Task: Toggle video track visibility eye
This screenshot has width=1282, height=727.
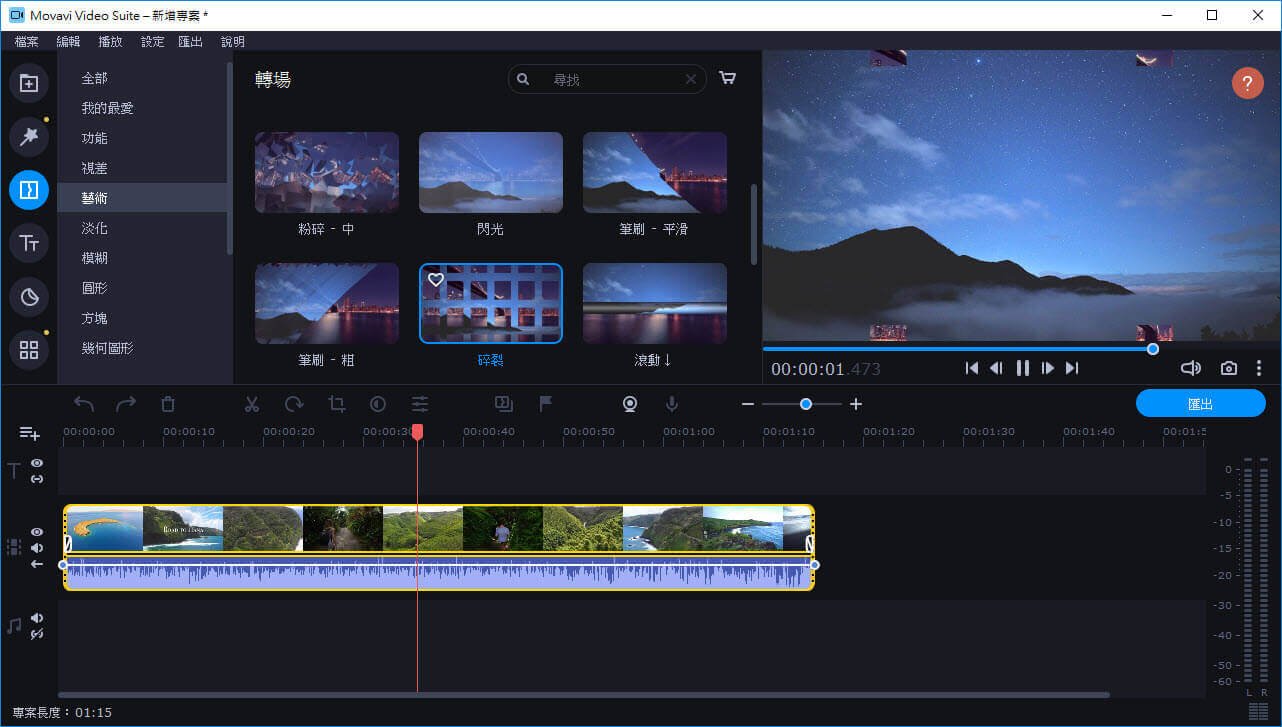Action: (37, 532)
